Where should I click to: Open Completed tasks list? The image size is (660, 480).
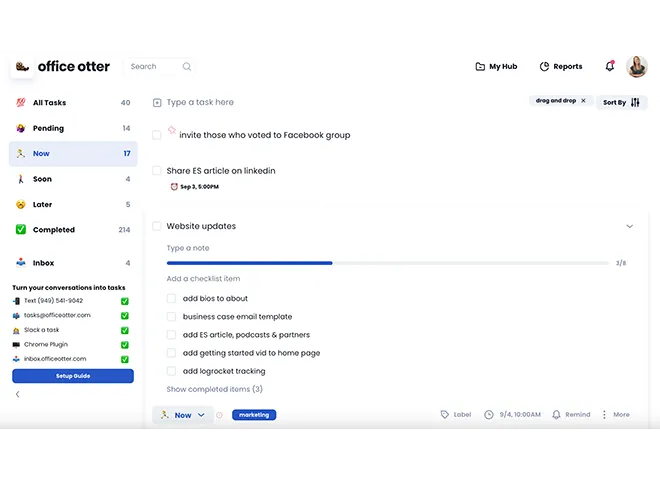pyautogui.click(x=53, y=230)
